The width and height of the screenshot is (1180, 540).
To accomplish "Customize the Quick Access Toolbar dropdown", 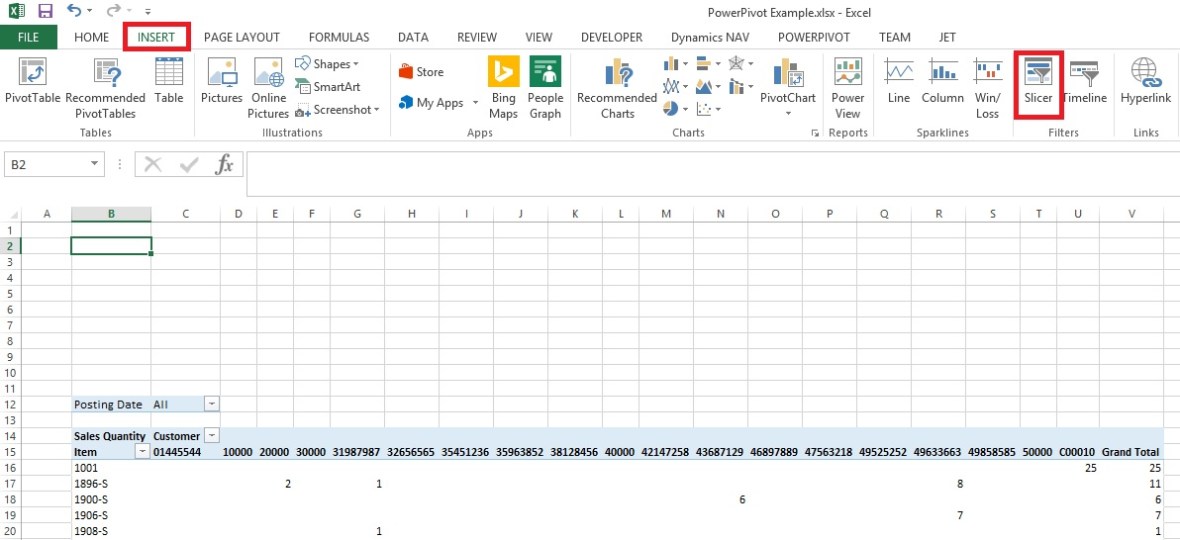I will 147,12.
